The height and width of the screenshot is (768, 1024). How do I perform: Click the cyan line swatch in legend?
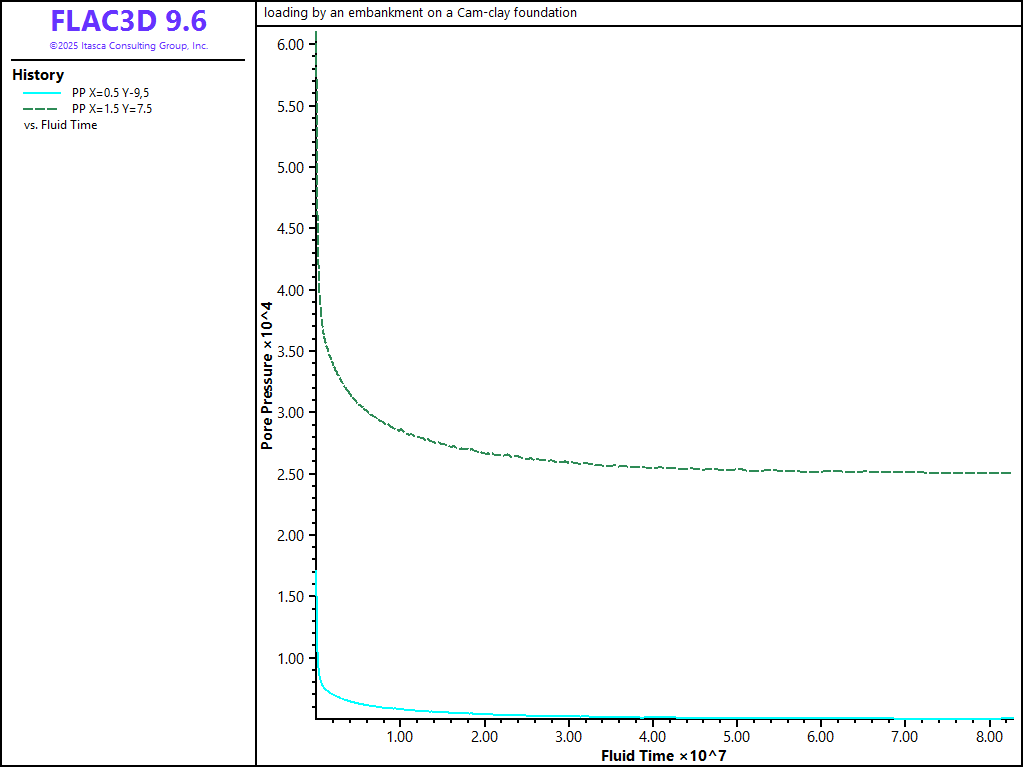pos(41,93)
